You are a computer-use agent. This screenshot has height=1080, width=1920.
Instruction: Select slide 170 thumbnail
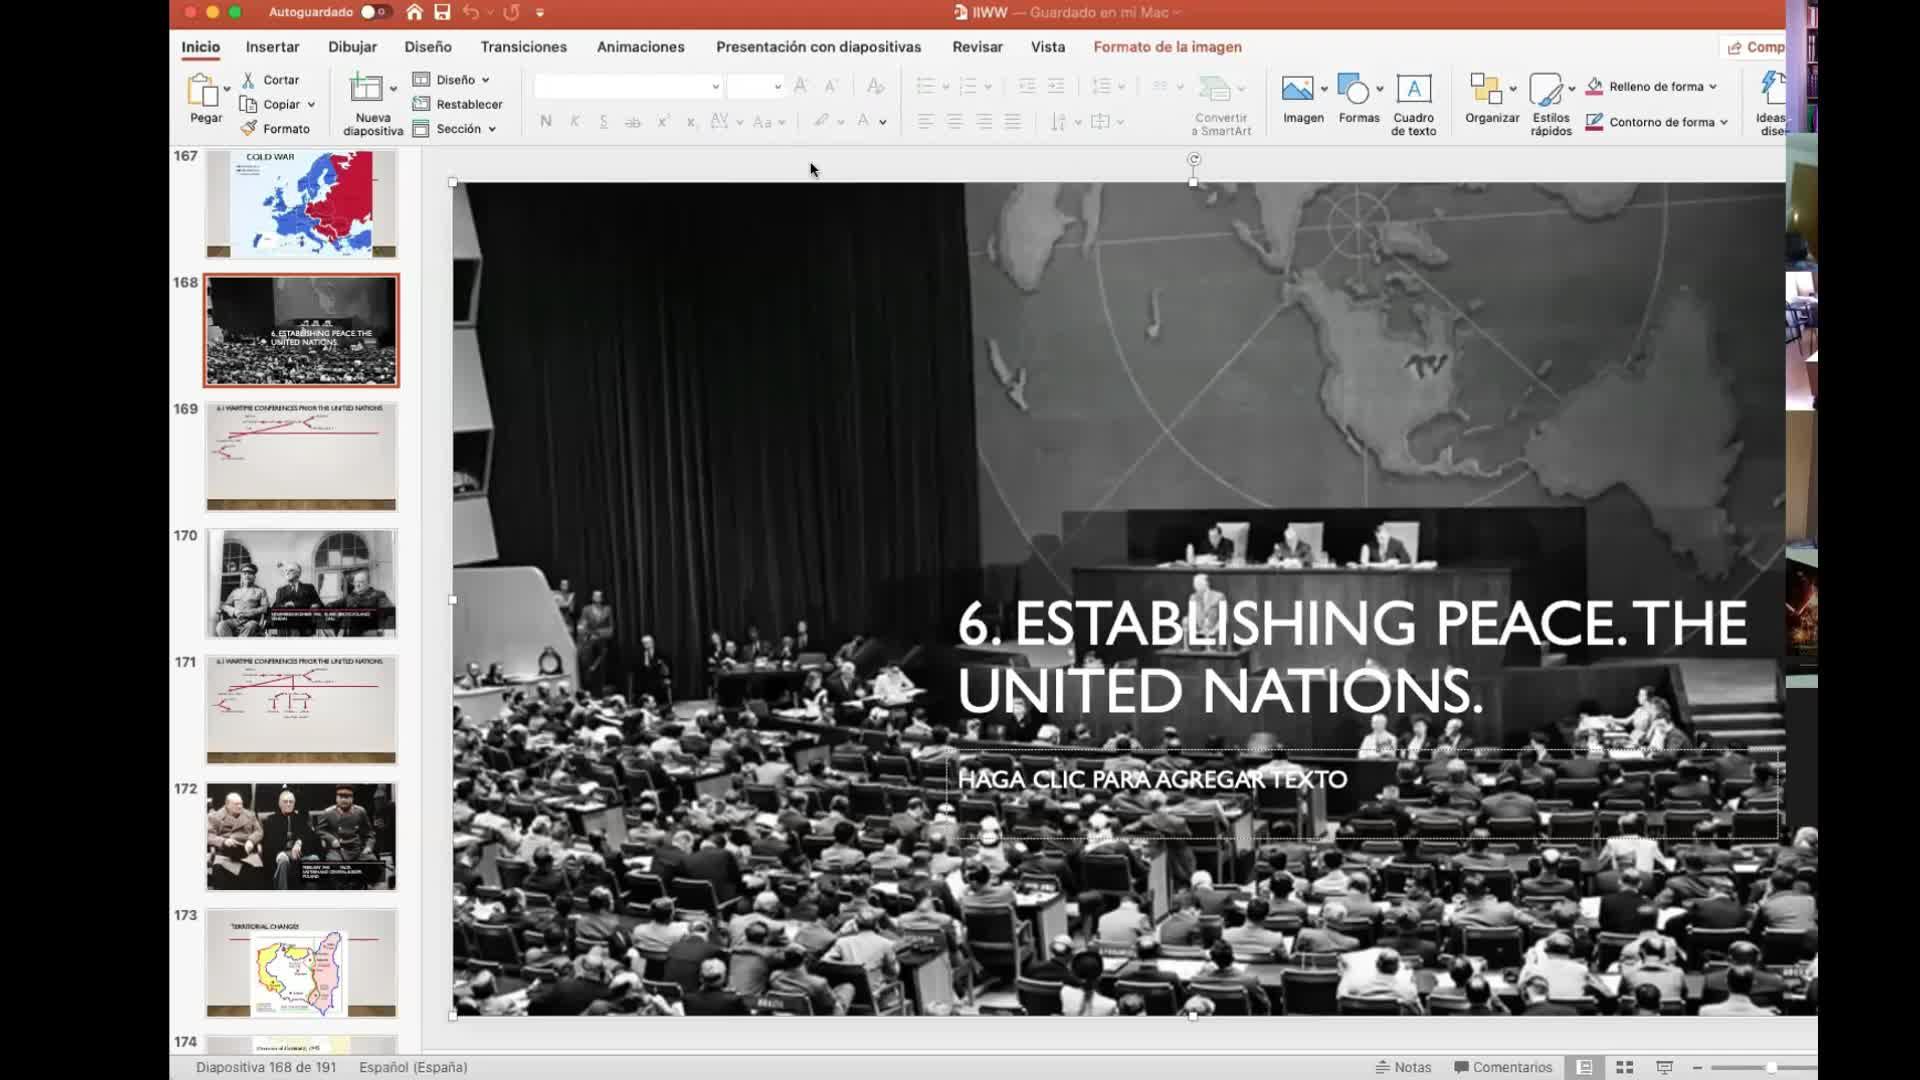301,583
